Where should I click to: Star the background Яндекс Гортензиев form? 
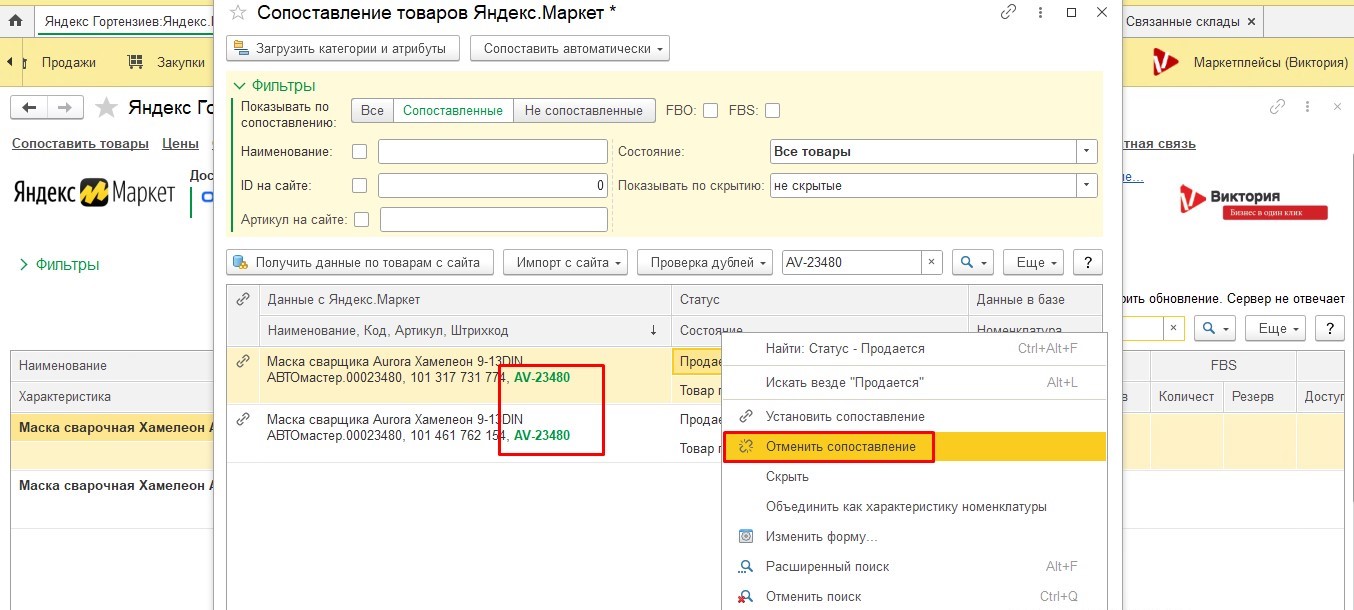tap(104, 107)
